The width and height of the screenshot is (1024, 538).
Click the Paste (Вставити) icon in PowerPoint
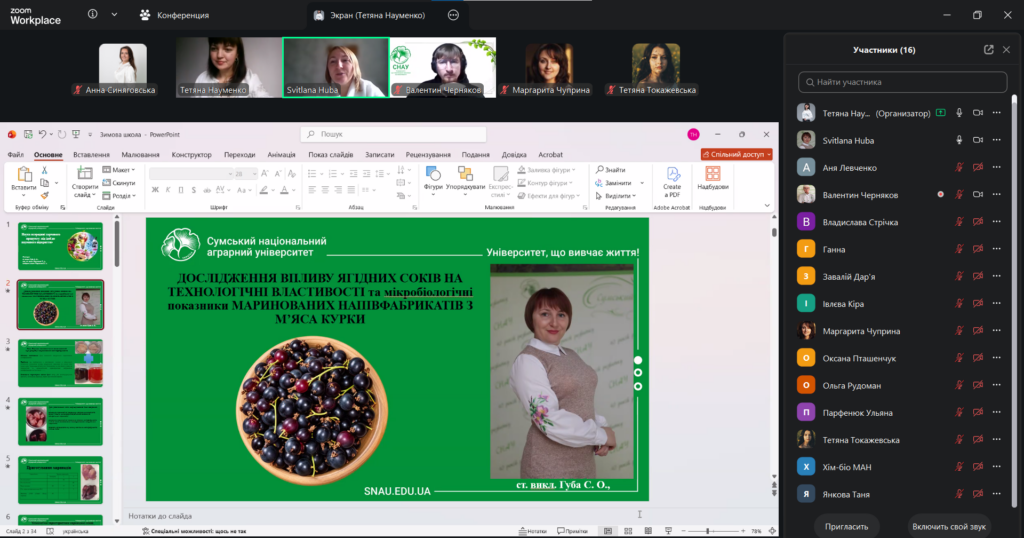click(x=24, y=175)
